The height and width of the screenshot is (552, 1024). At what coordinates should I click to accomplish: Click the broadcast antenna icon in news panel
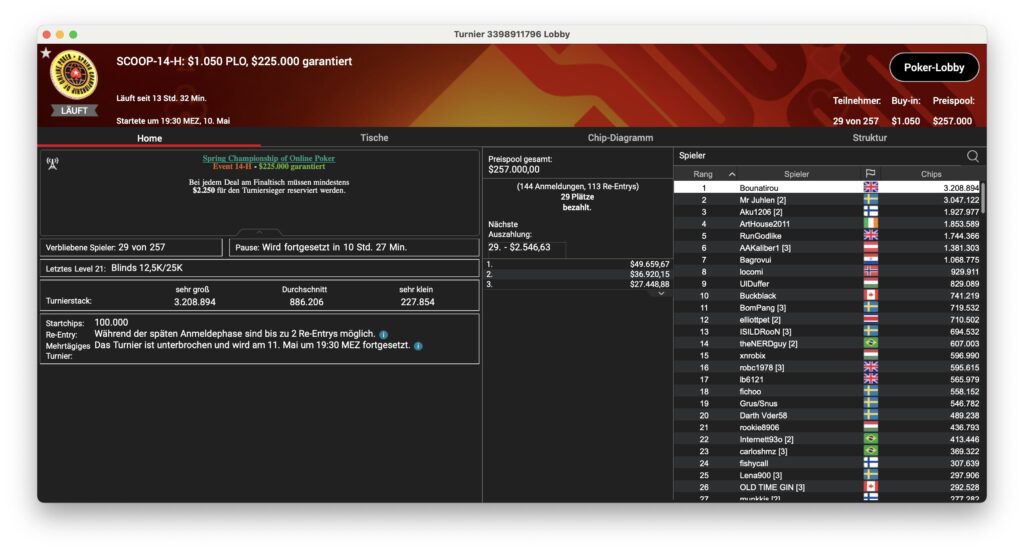(52, 163)
